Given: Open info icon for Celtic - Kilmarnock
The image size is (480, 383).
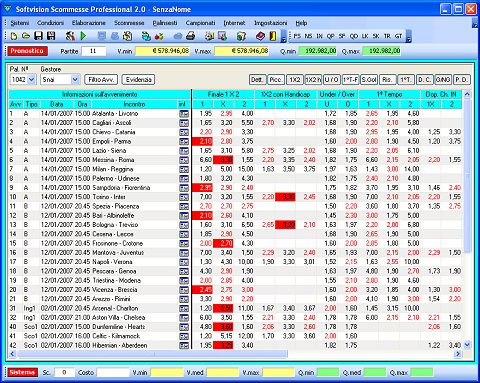Looking at the screenshot, I should click(184, 336).
